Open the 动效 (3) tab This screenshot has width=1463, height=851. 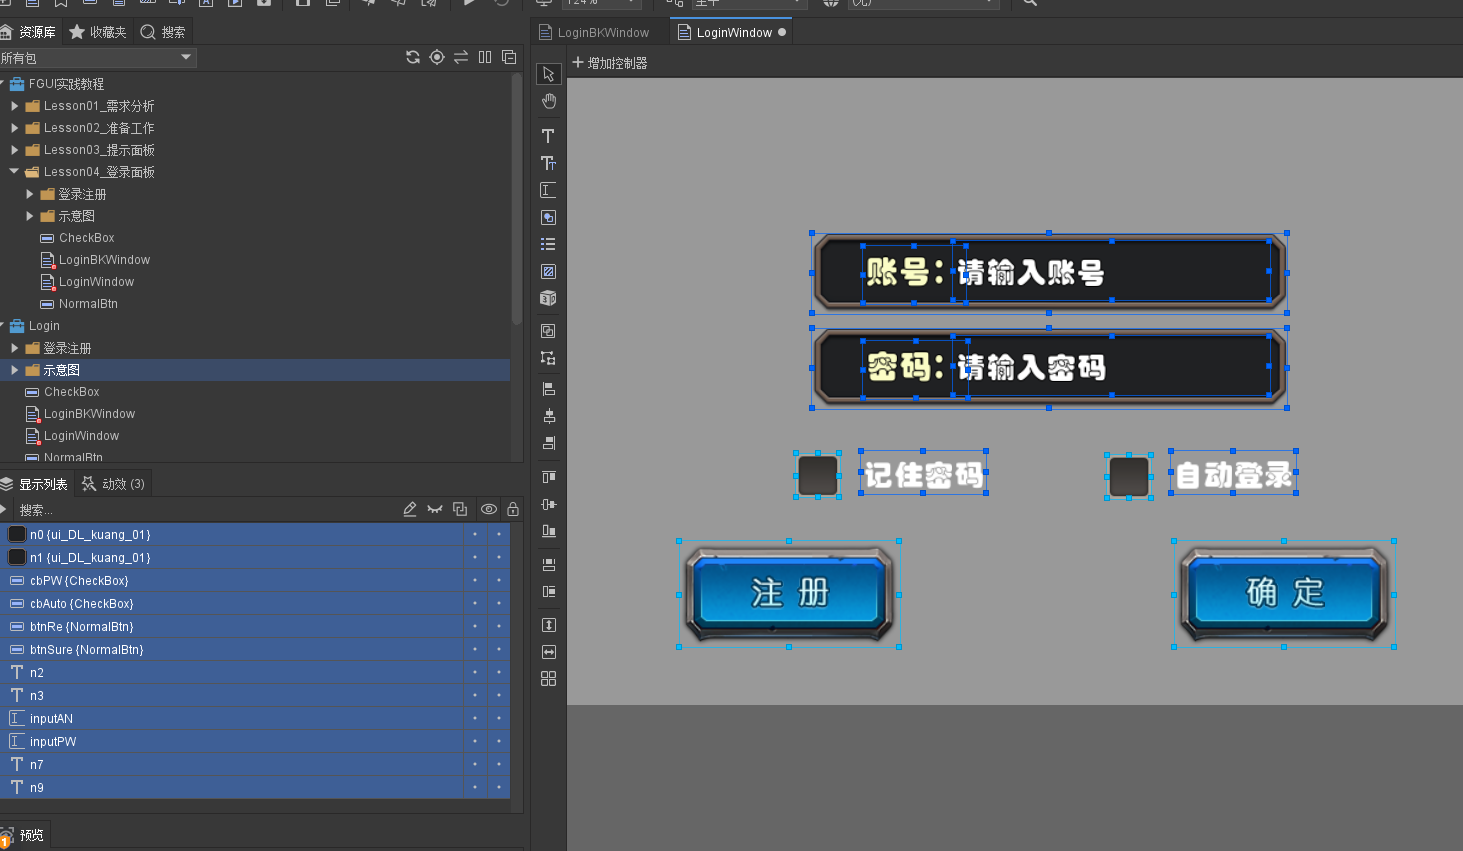tap(114, 484)
